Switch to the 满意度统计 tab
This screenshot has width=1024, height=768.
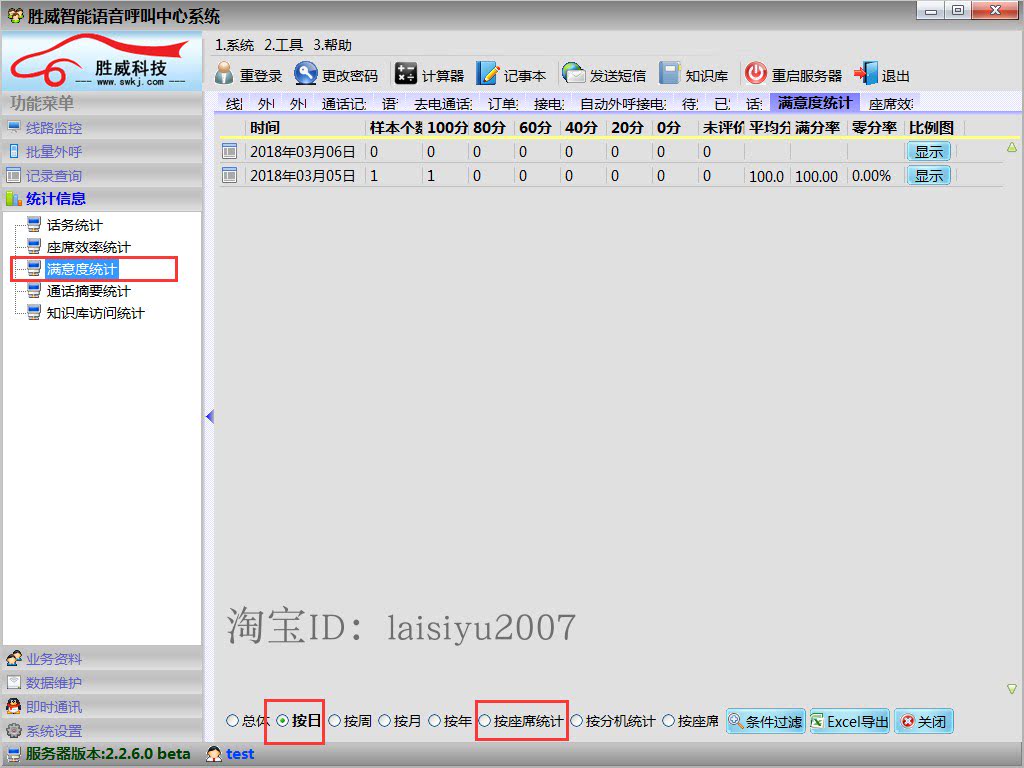[814, 103]
